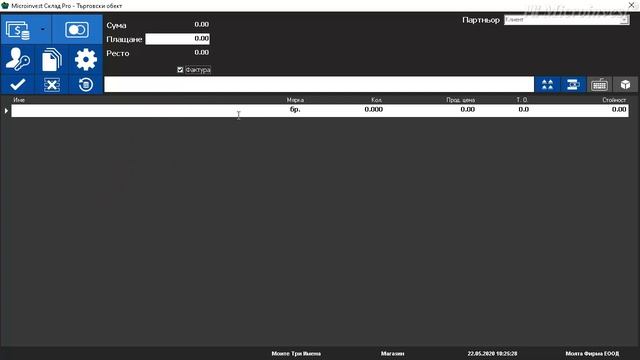Screen dimensions: 640x360
Task: Toggle the Фактура checkbox
Action: (180, 70)
